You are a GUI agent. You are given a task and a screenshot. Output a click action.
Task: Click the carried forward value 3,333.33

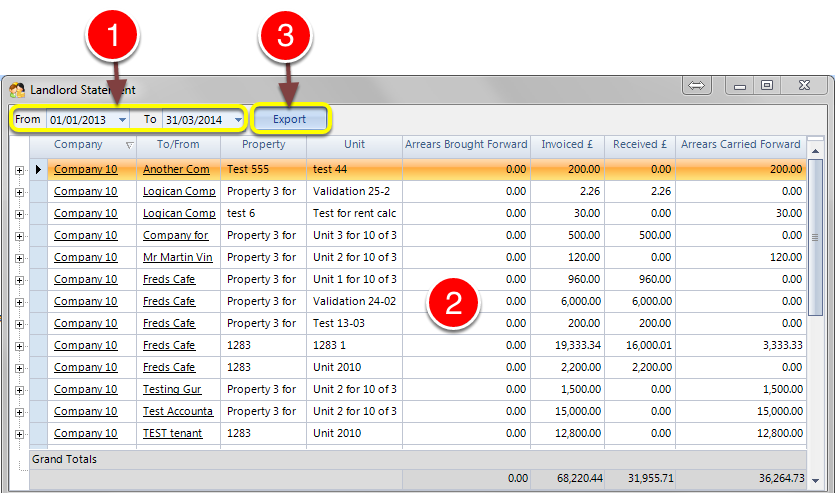coord(782,346)
